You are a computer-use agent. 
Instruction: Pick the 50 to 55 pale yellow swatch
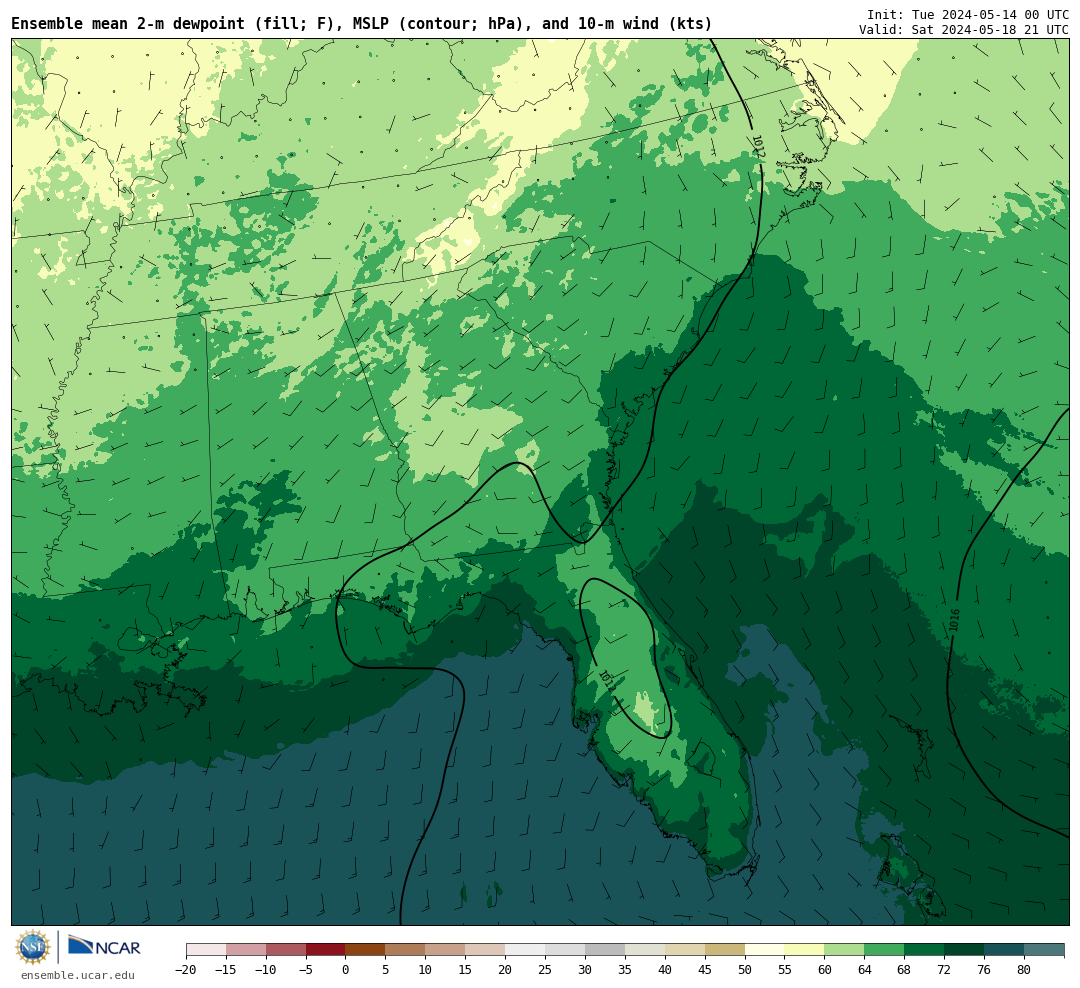click(x=765, y=950)
